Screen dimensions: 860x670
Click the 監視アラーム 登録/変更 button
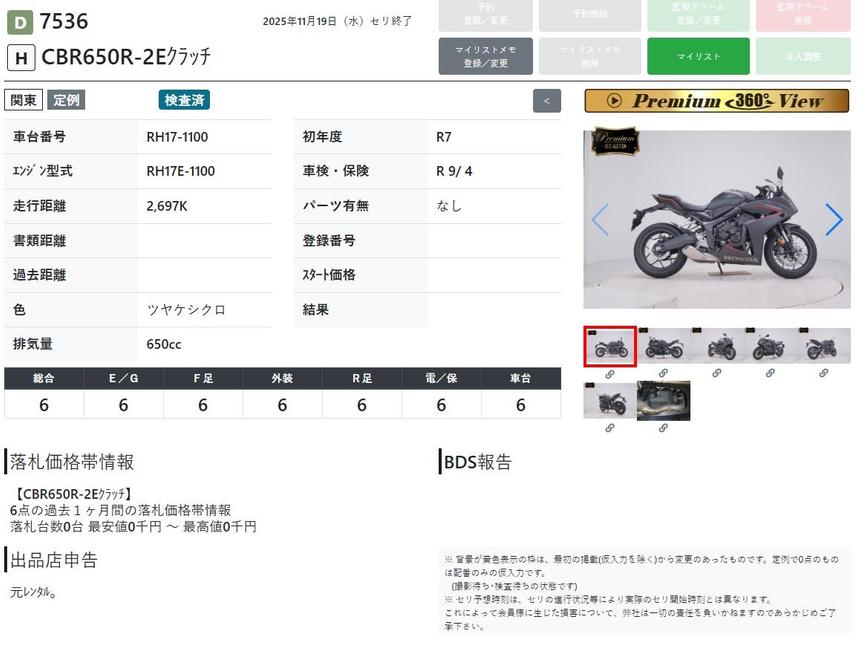(x=698, y=15)
